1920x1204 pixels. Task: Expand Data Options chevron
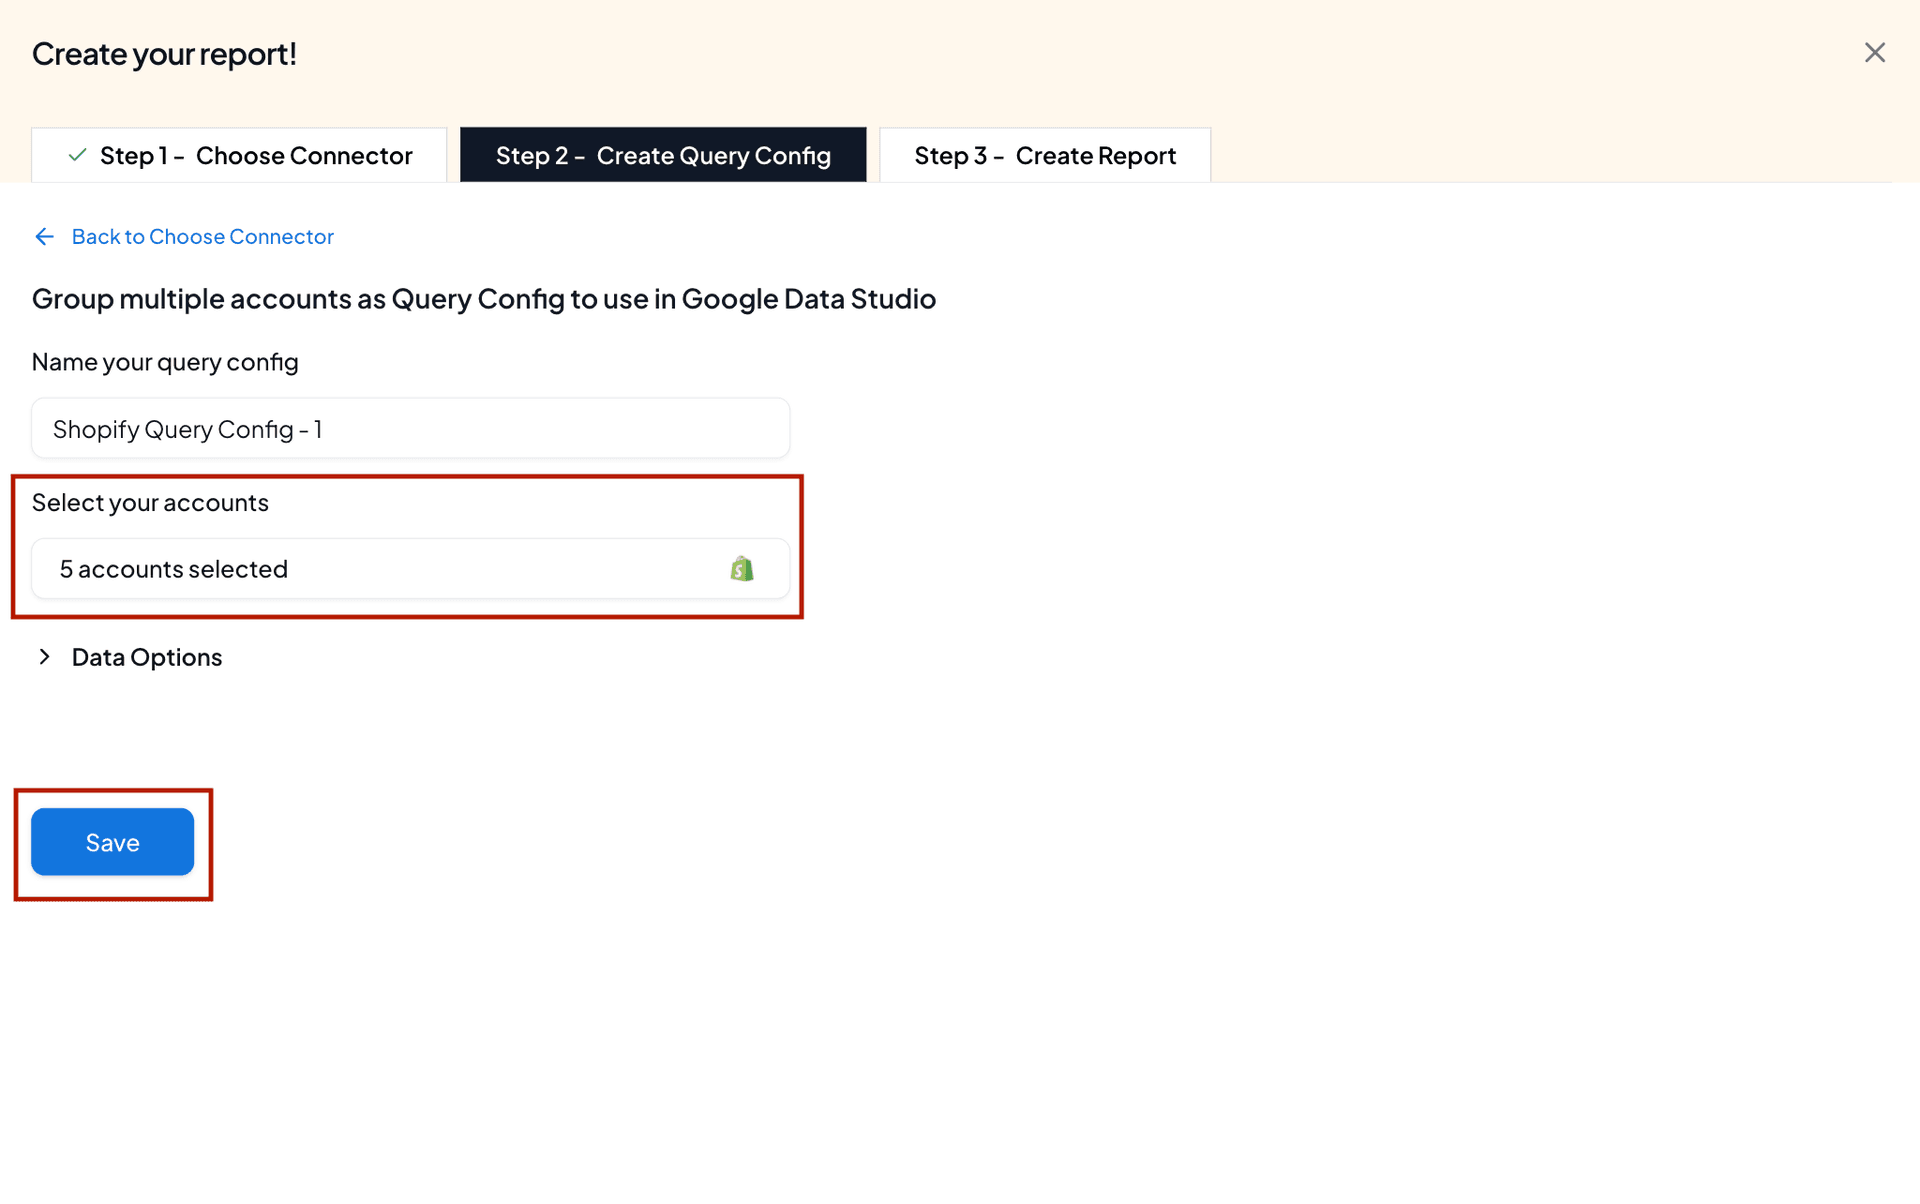pos(44,657)
